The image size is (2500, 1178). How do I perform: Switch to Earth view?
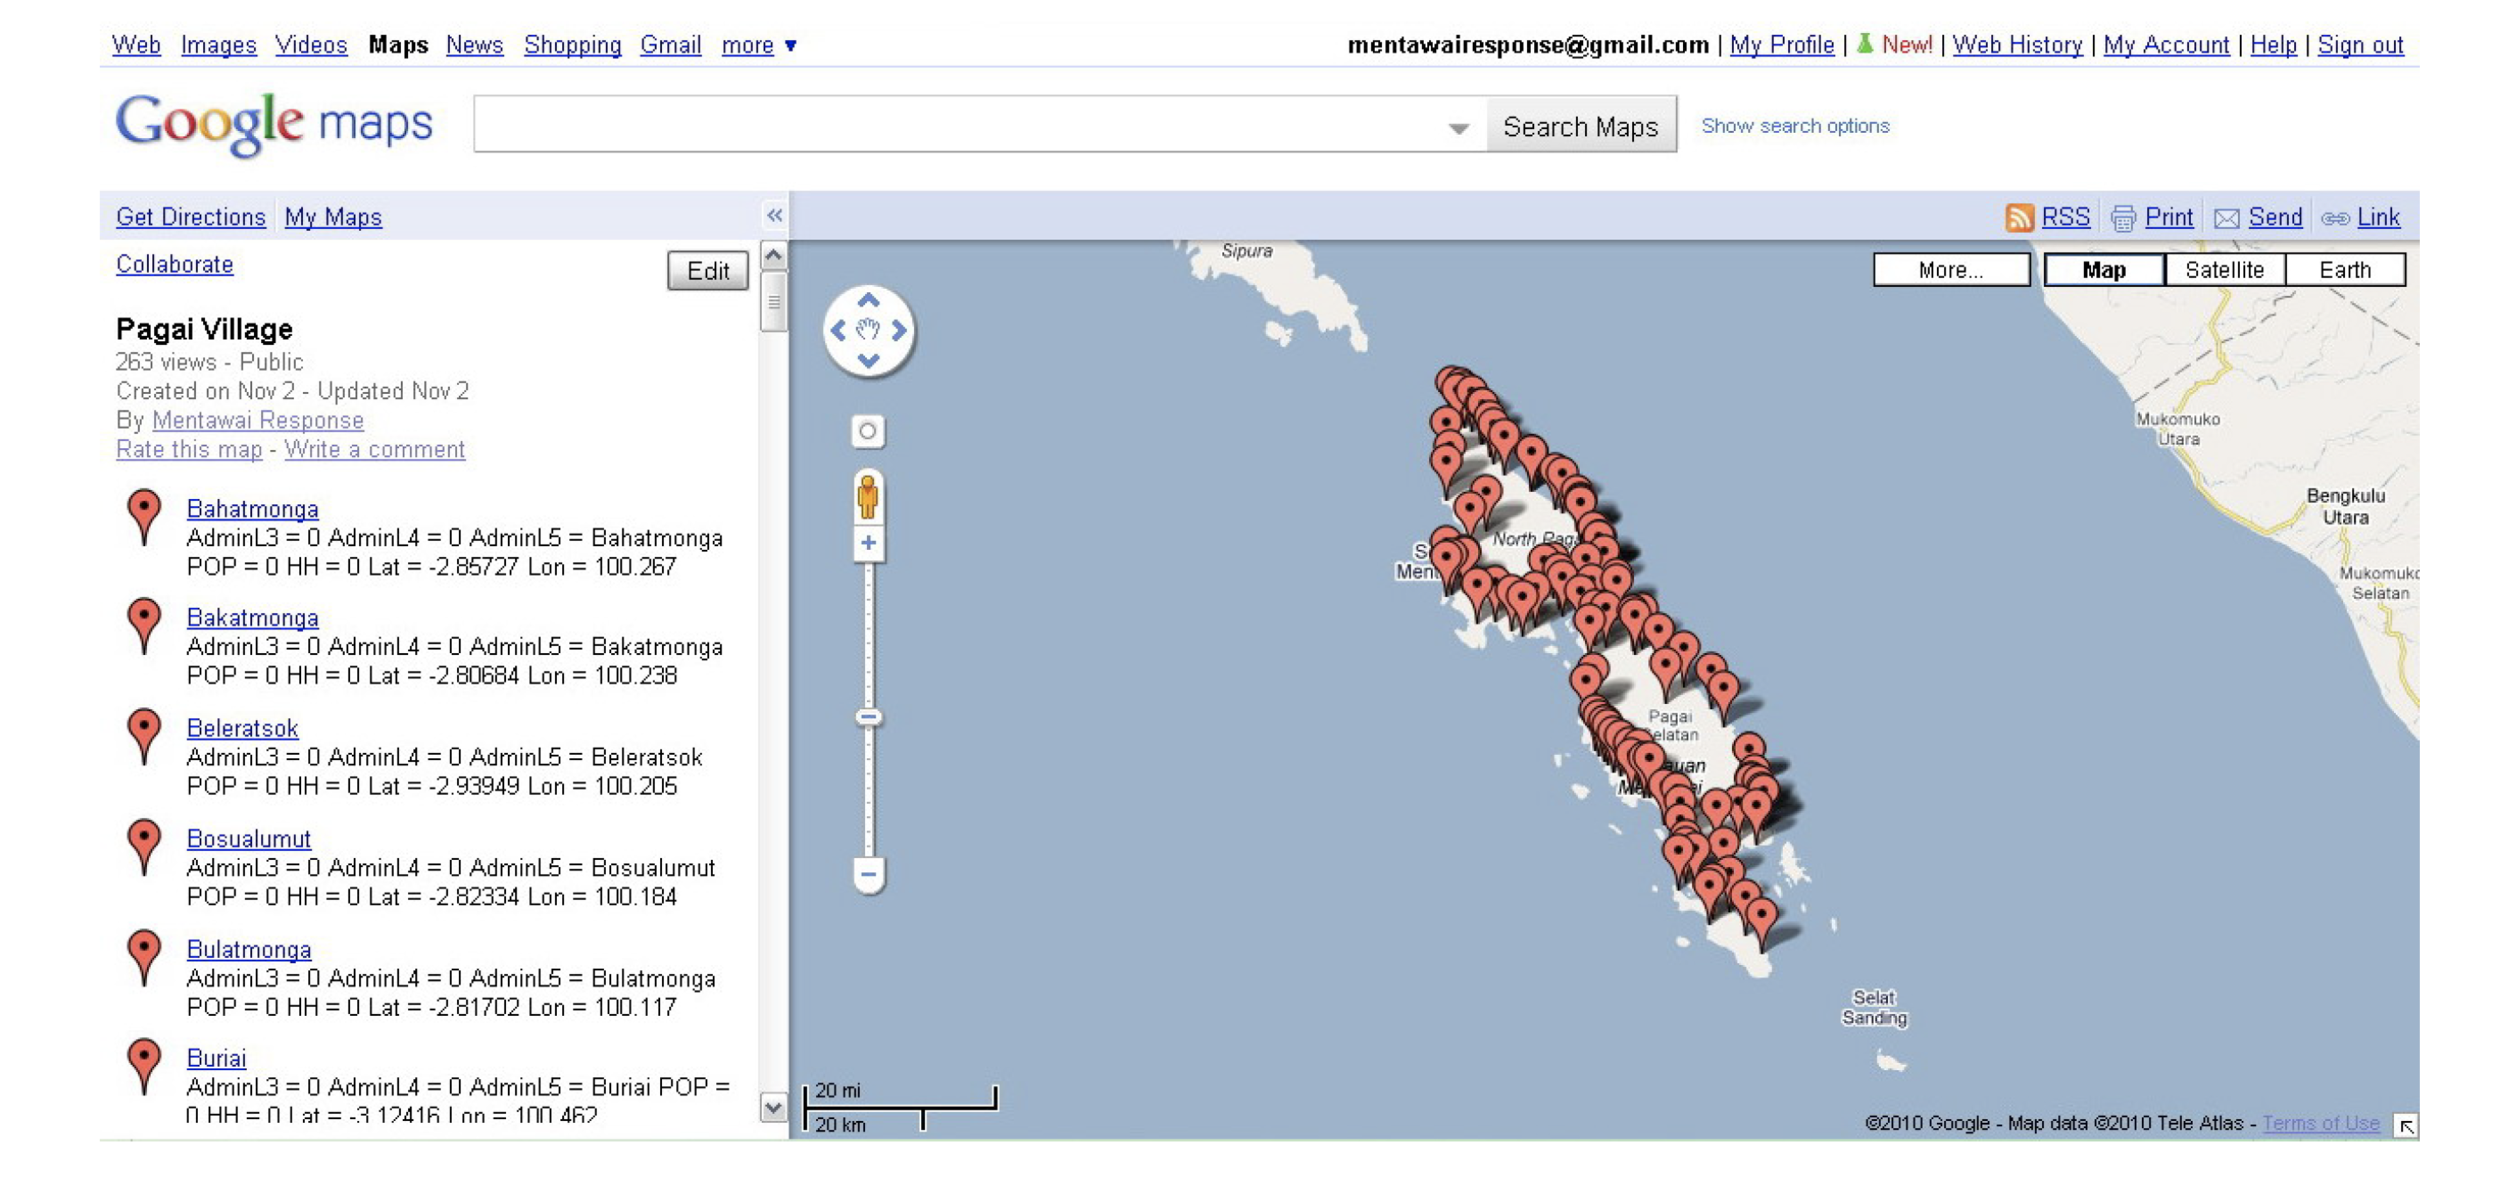pos(2344,270)
